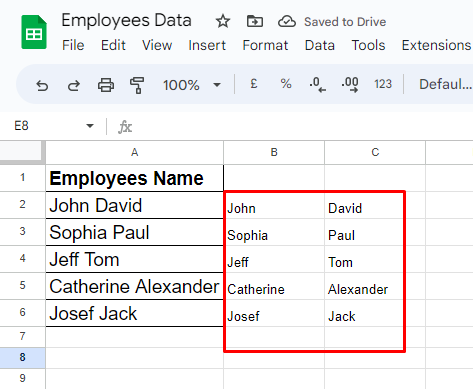Open the Extensions menu
This screenshot has height=389, width=473.
pos(437,45)
